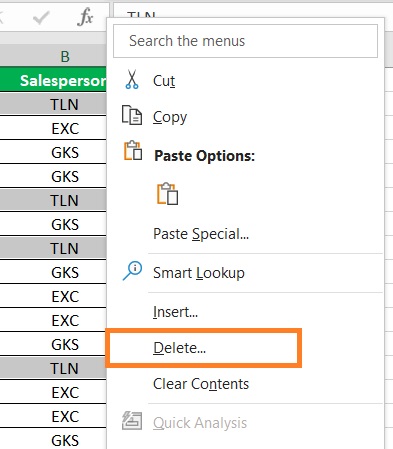This screenshot has height=449, width=393.
Task: Open Paste Special... dialog entry
Action: click(x=201, y=234)
